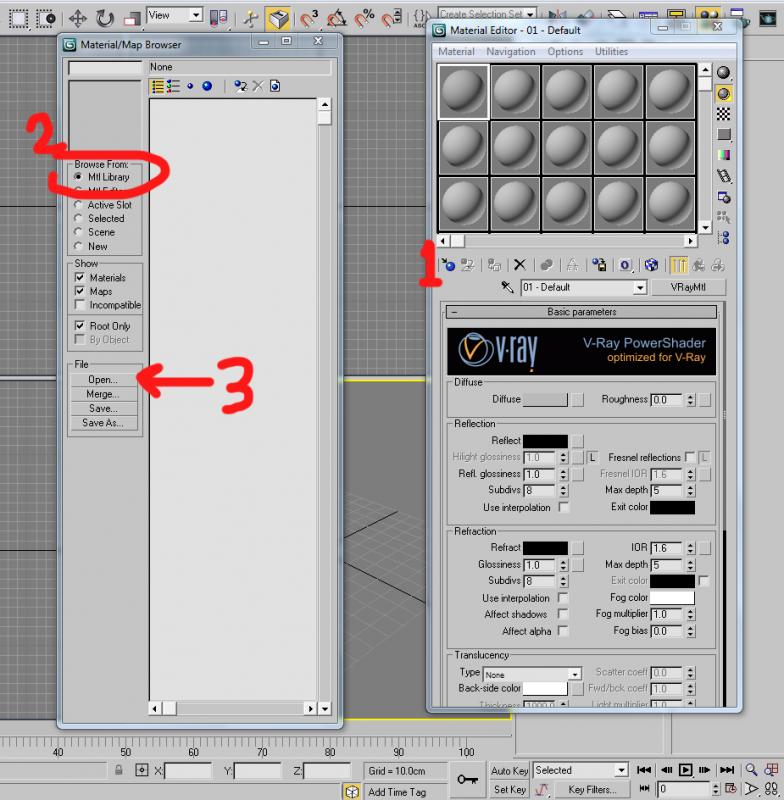Toggle the Maps checkbox
The height and width of the screenshot is (800, 784).
pos(80,291)
